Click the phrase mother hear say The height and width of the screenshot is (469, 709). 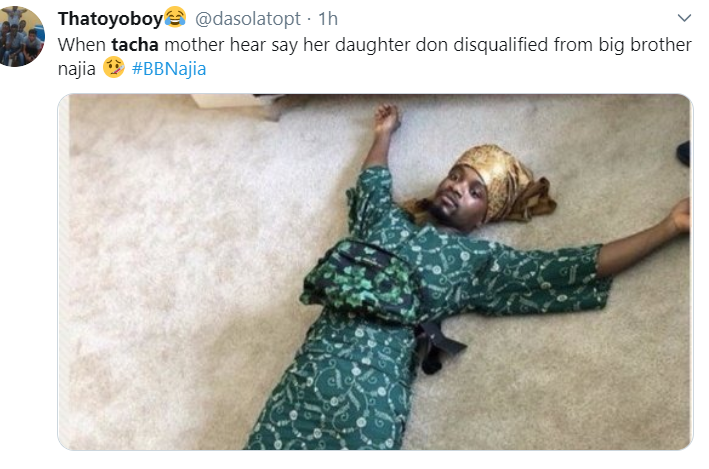click(231, 45)
